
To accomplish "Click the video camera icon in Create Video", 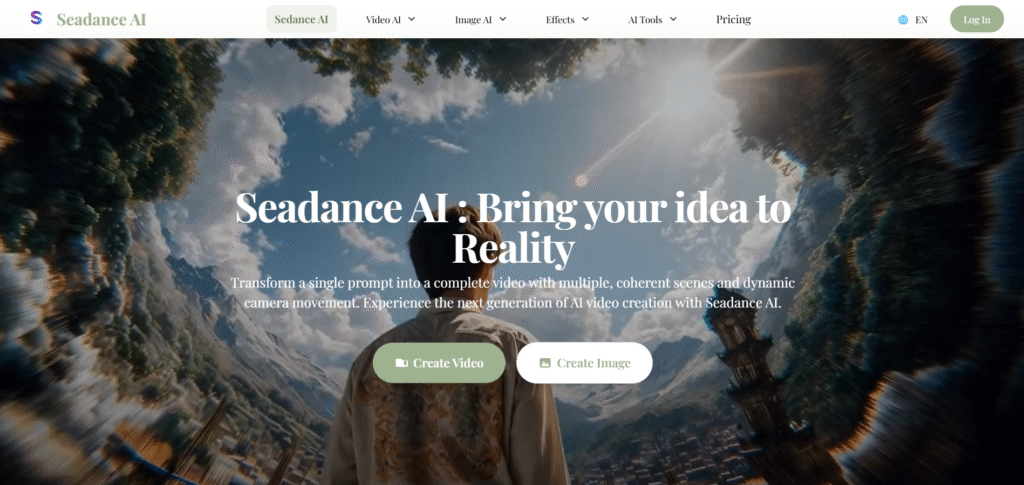I will pyautogui.click(x=402, y=363).
